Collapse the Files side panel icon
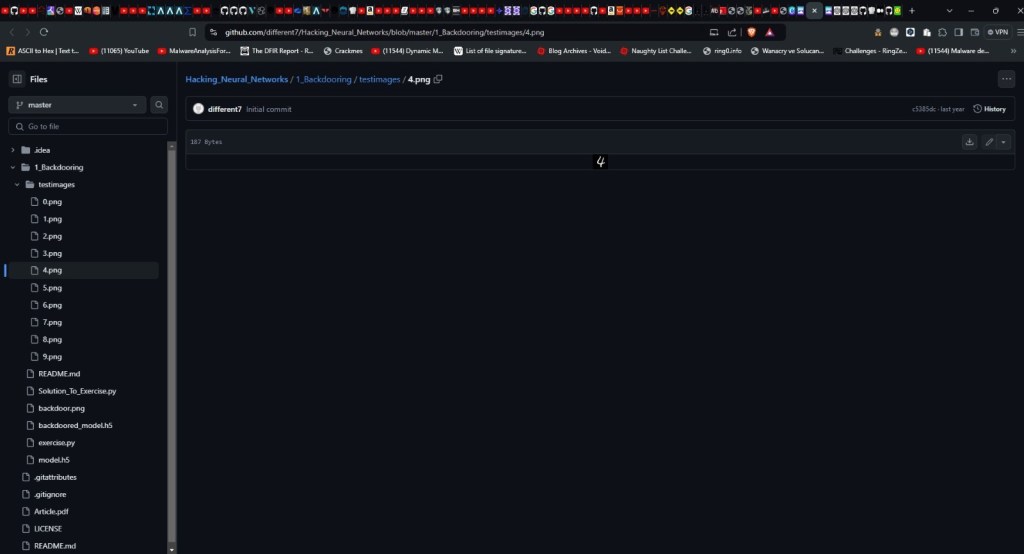Screen dimensions: 1024x554 pos(17,79)
